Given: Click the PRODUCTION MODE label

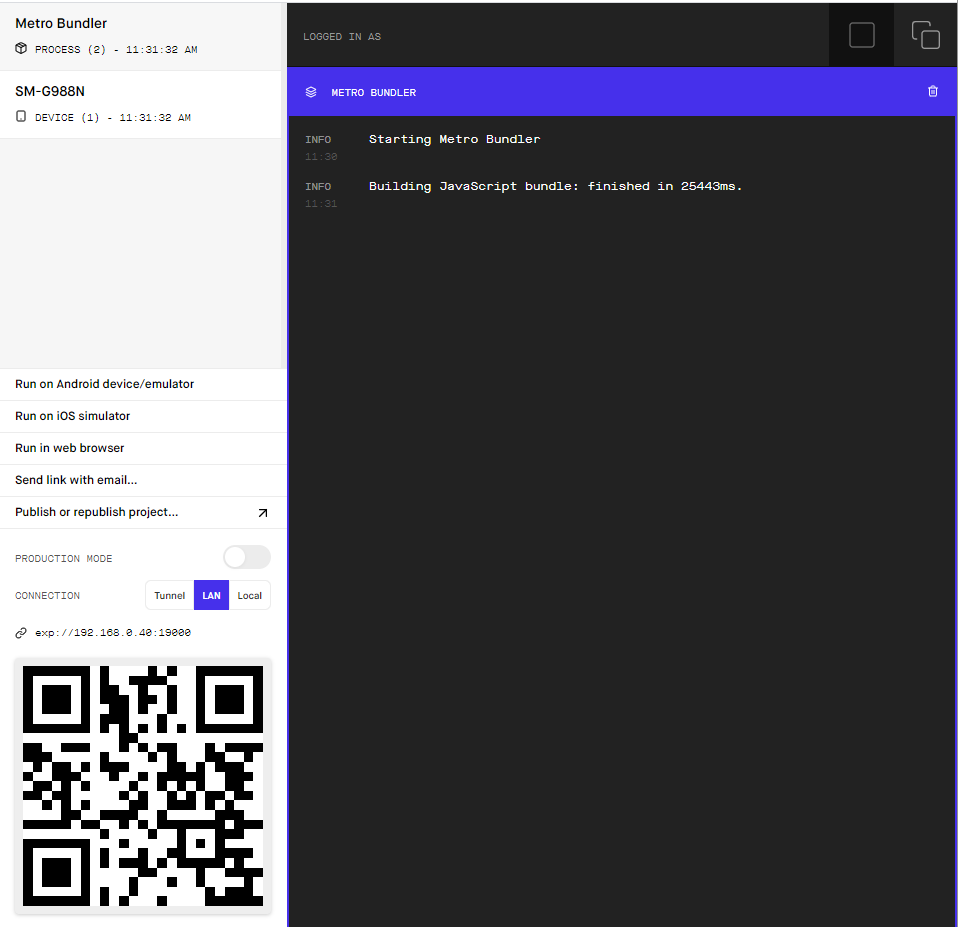Looking at the screenshot, I should click(x=64, y=559).
